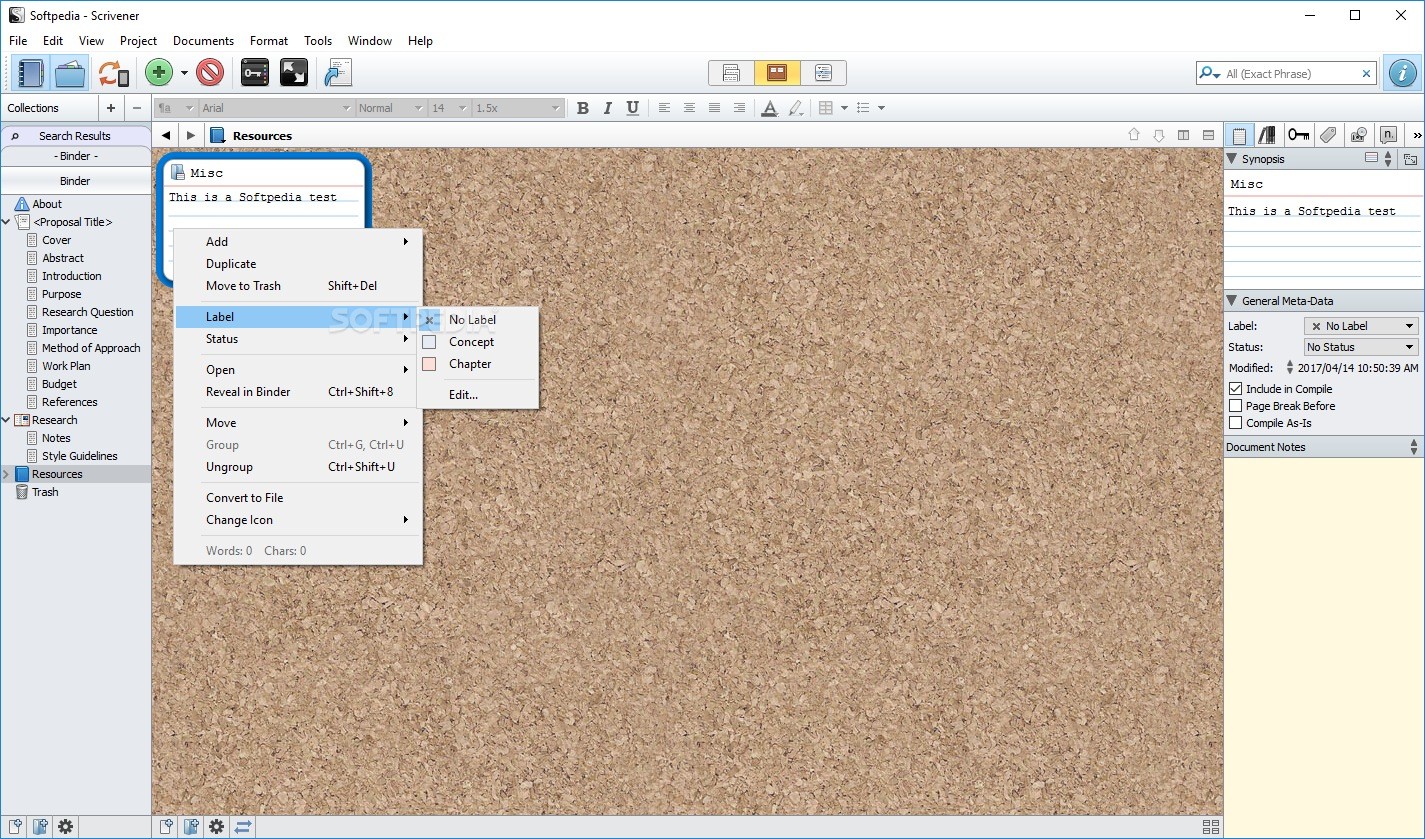Choose Convert to File menu entry
This screenshot has height=839, width=1425.
pos(298,498)
